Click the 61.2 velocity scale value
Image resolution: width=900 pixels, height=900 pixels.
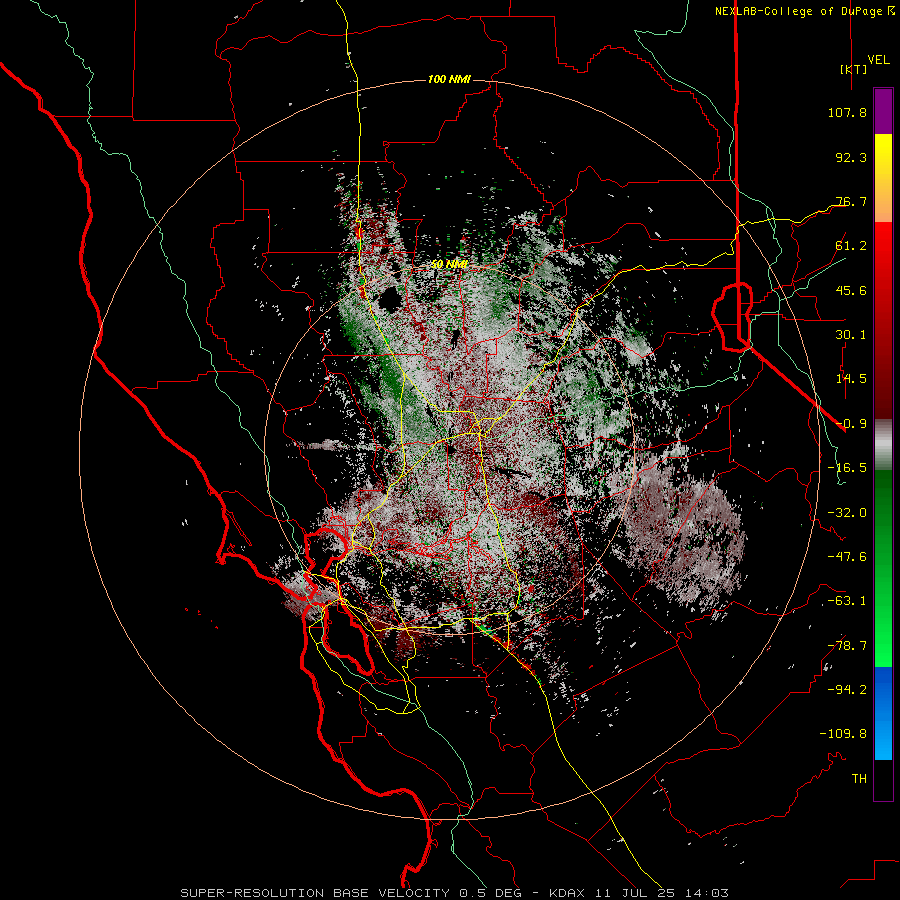point(851,246)
